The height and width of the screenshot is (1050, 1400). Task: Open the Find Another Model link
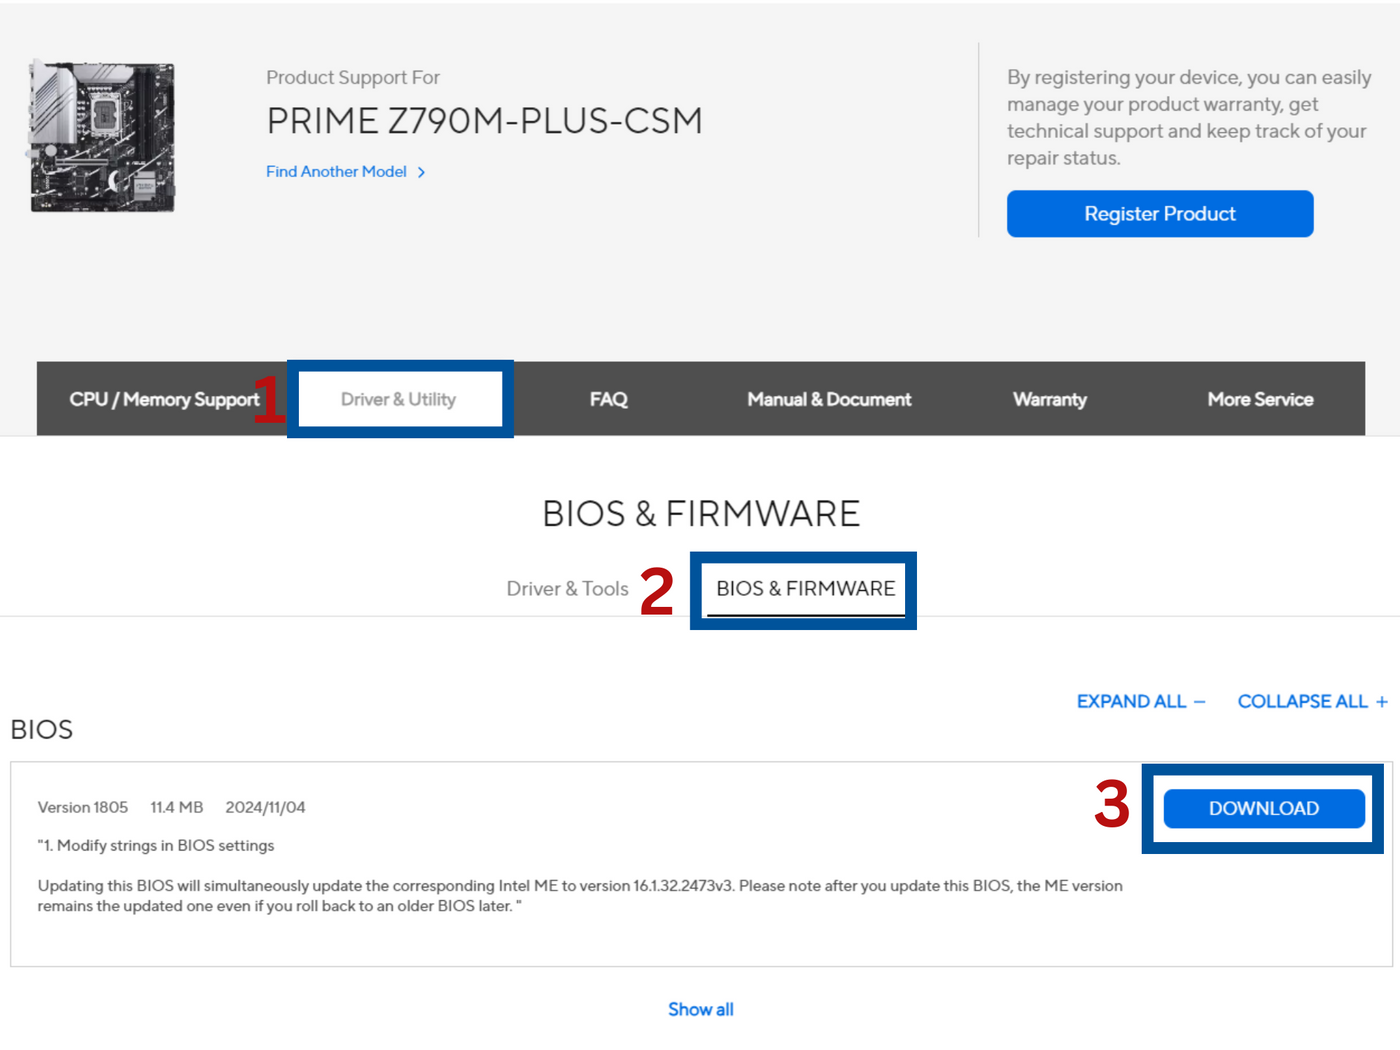click(336, 172)
